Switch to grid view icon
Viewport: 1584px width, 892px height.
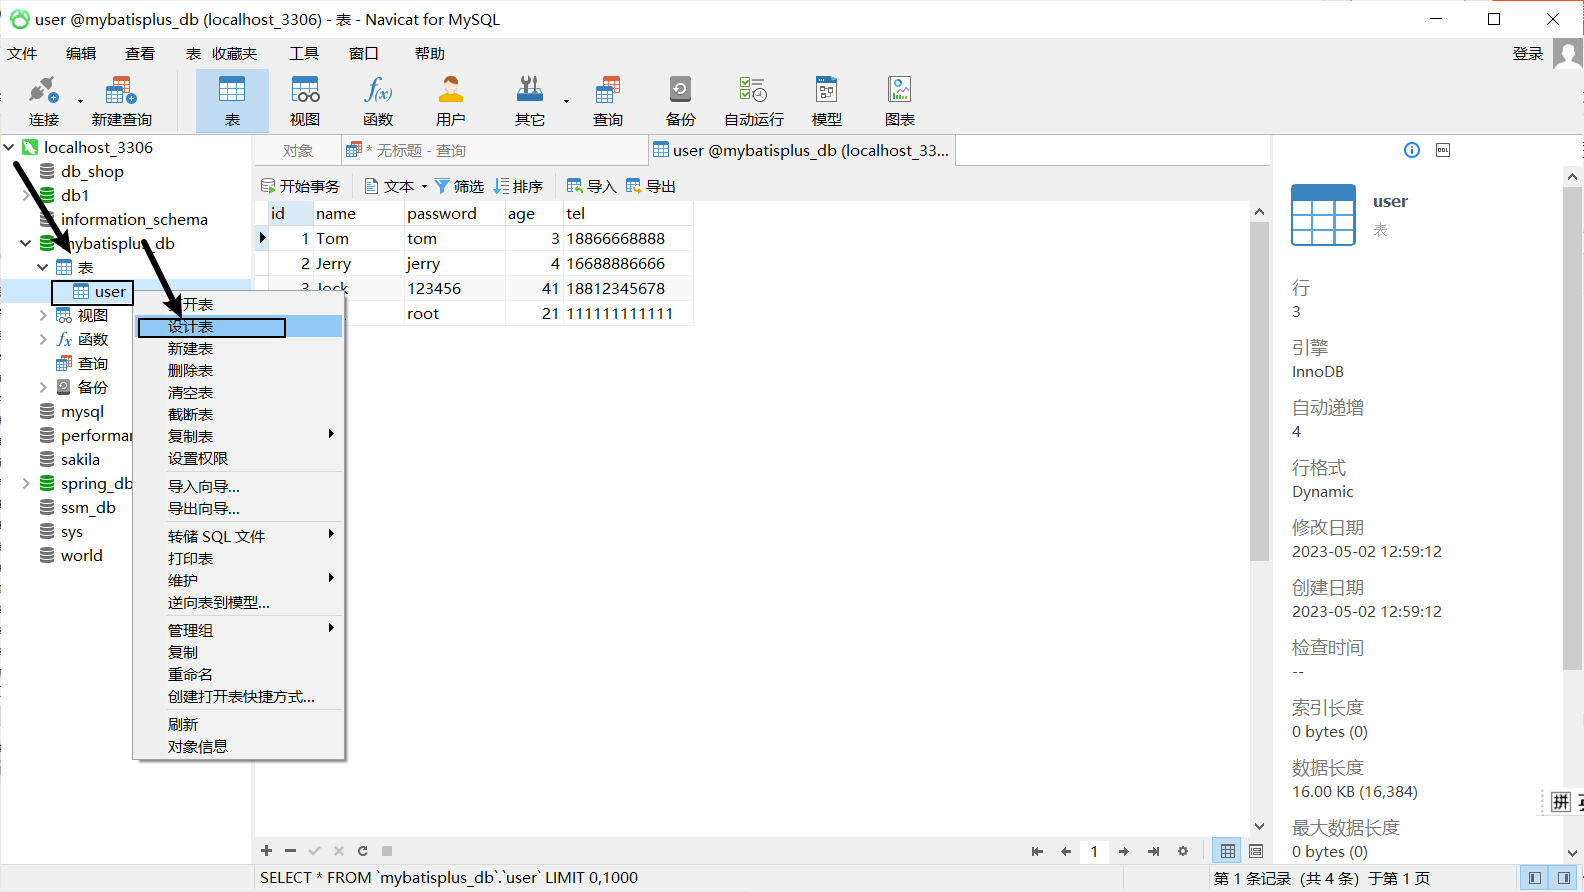[1227, 851]
